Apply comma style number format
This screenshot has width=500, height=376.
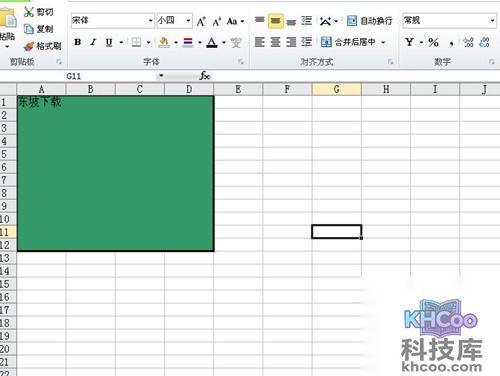tap(451, 43)
